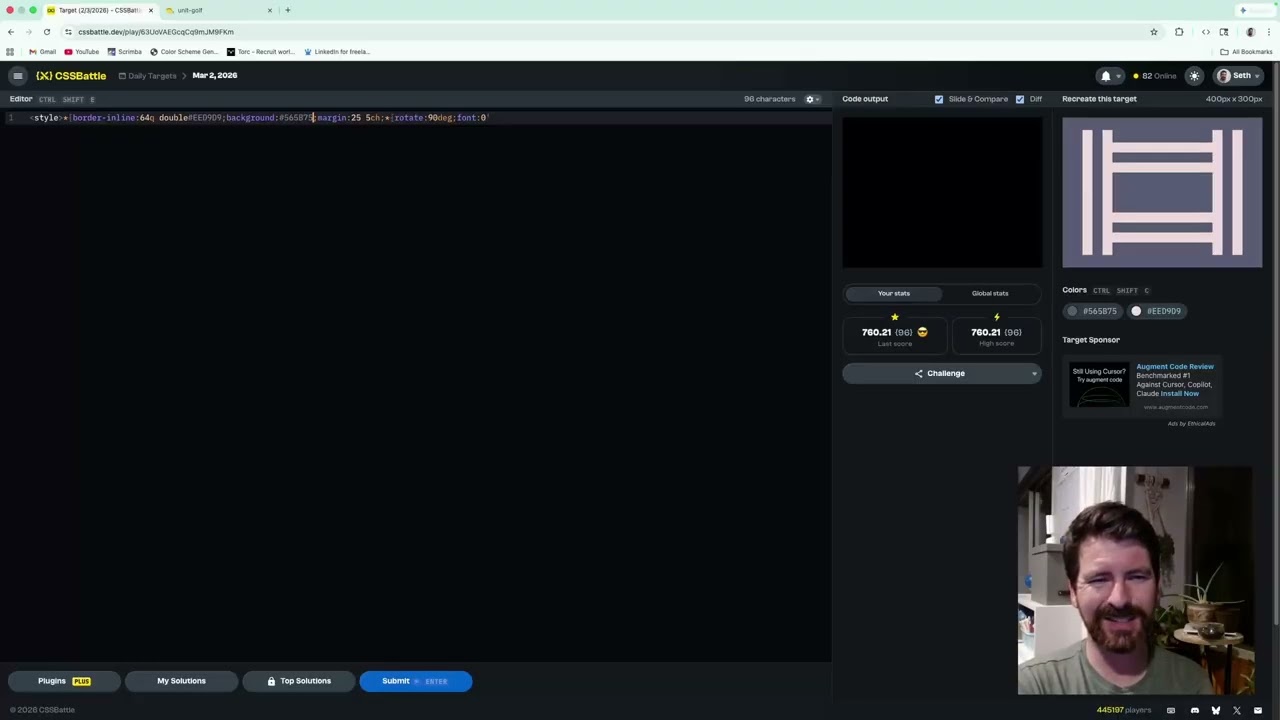Click the Install Now link
1280x720 pixels.
pyautogui.click(x=1179, y=394)
